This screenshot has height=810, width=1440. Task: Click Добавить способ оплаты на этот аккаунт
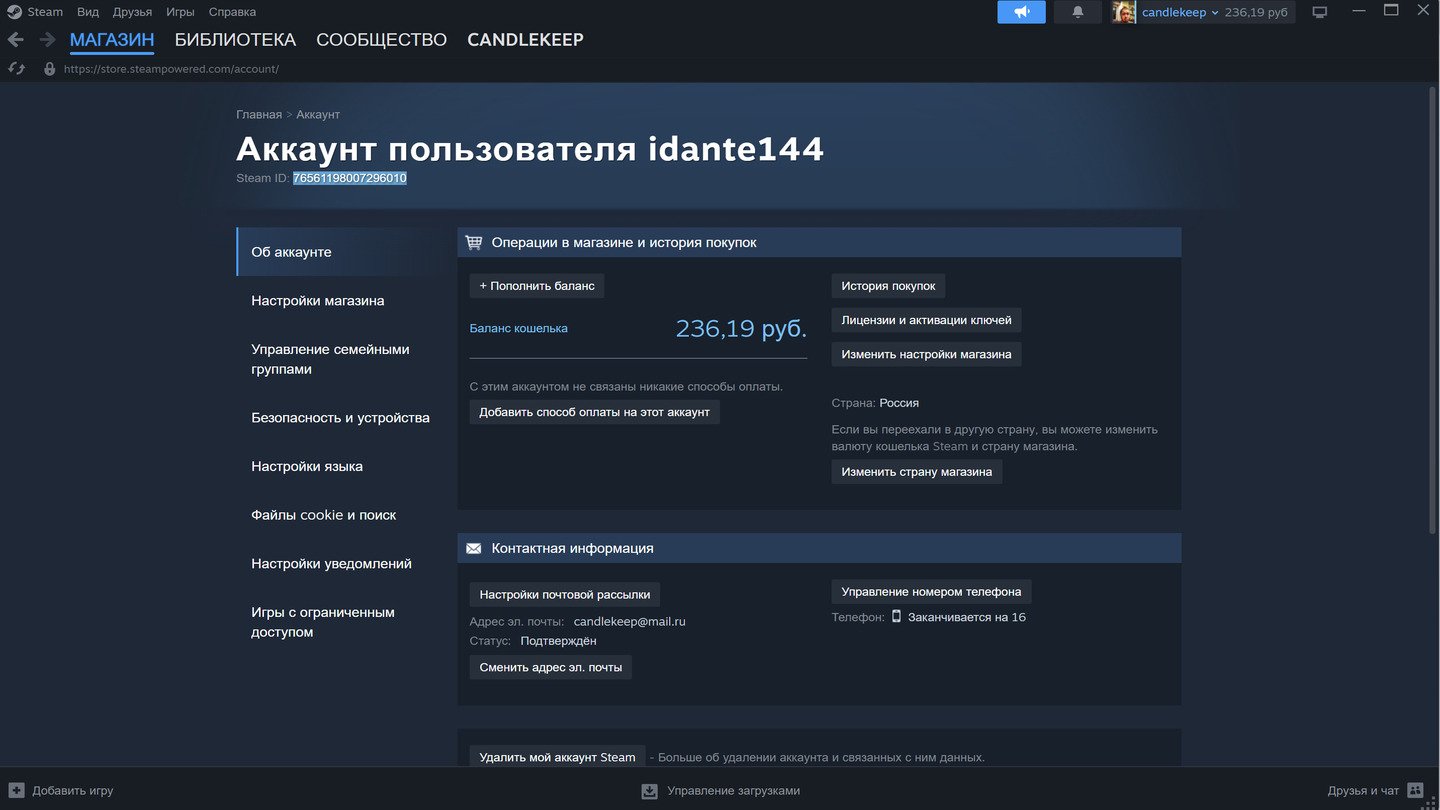click(x=594, y=412)
